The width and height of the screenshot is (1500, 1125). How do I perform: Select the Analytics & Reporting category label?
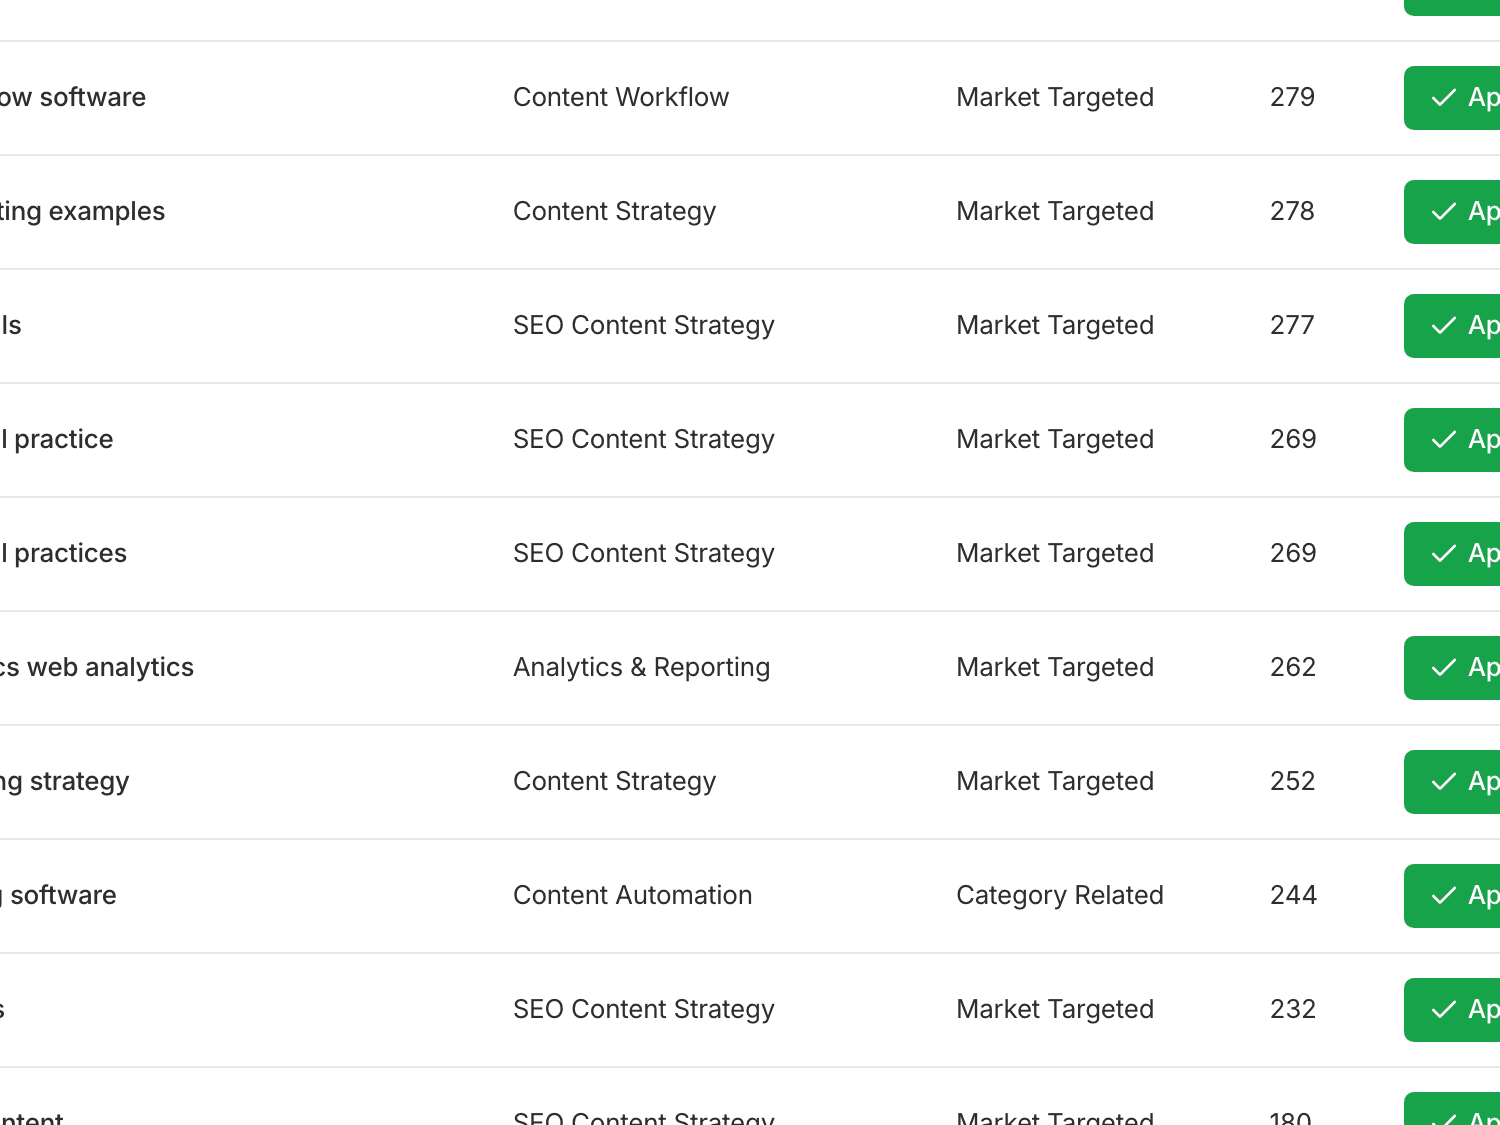pyautogui.click(x=641, y=667)
